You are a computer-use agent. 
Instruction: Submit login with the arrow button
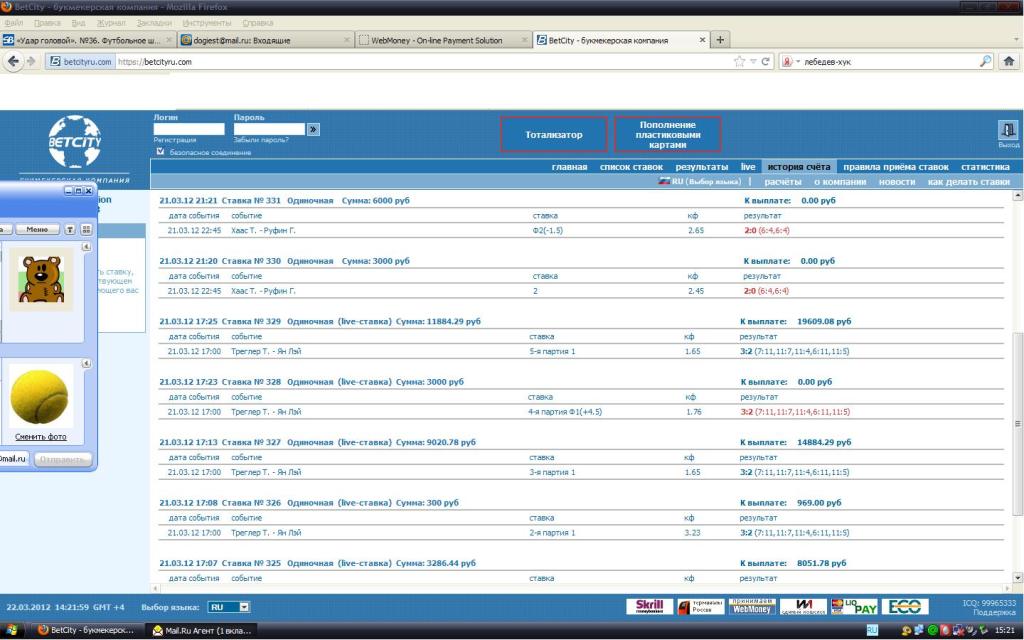(313, 129)
